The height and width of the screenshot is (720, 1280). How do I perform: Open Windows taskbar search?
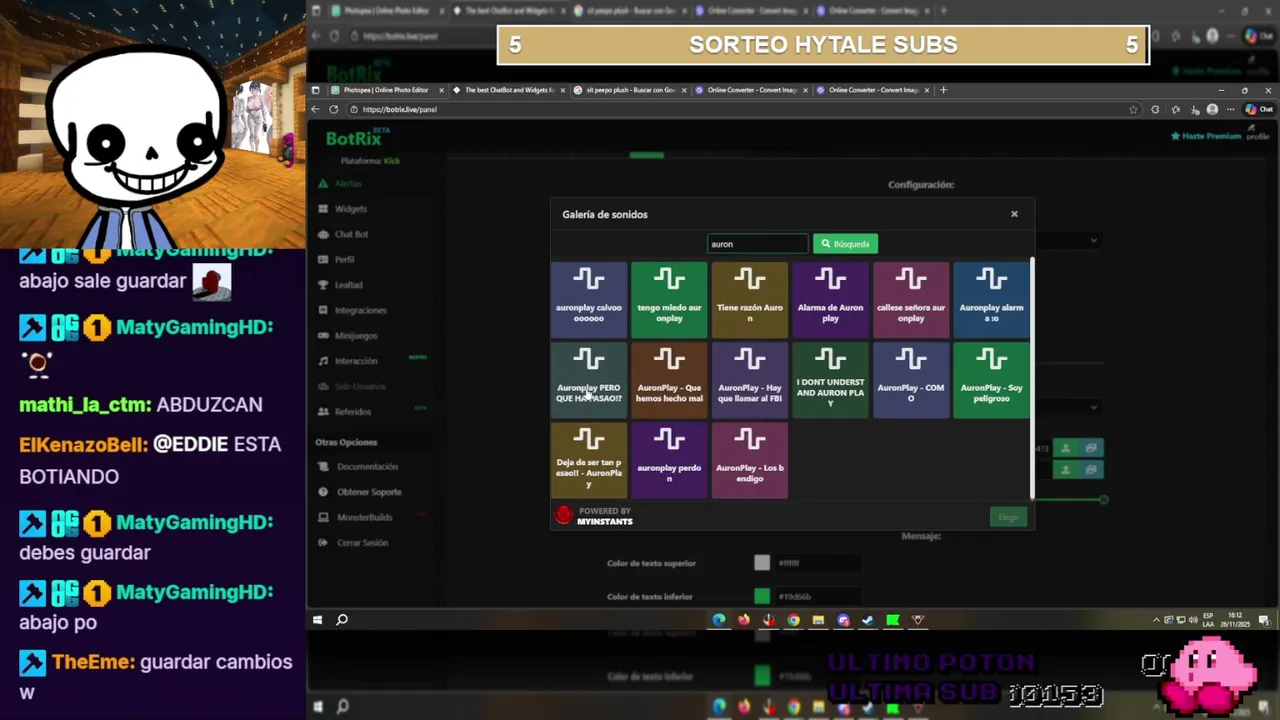point(342,620)
